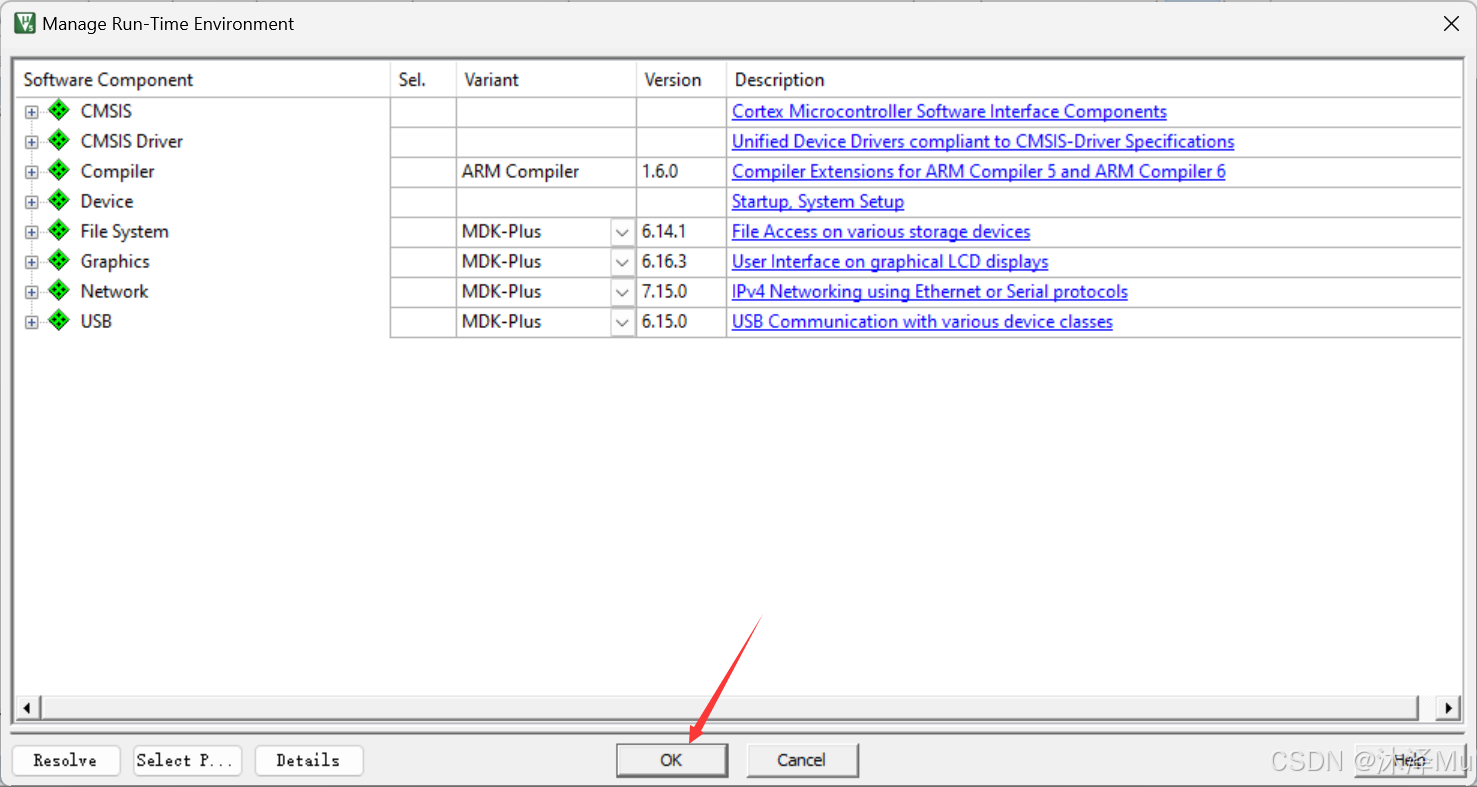This screenshot has height=787, width=1477.
Task: Select the Graphics version 6.16.3 cell
Action: point(681,261)
